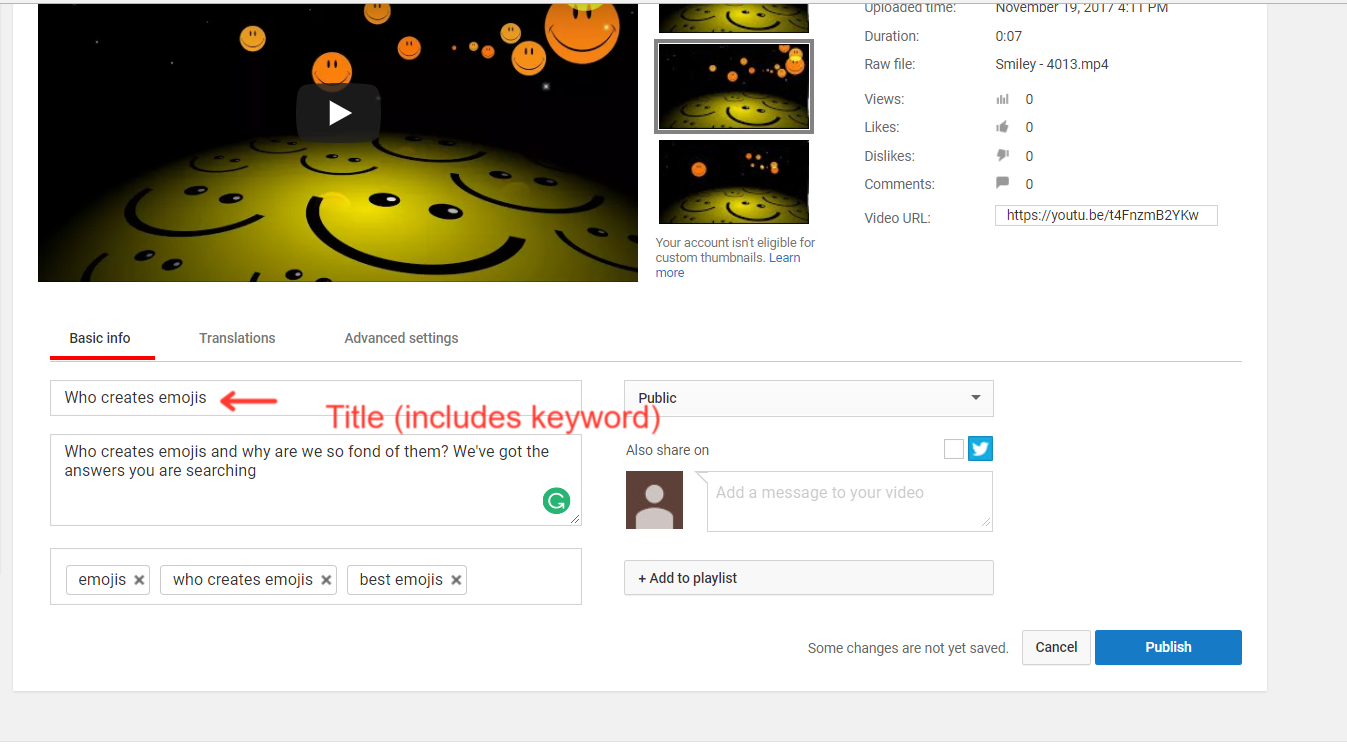Remove the 'emojis' tag
The width and height of the screenshot is (1347, 752).
pyautogui.click(x=139, y=580)
